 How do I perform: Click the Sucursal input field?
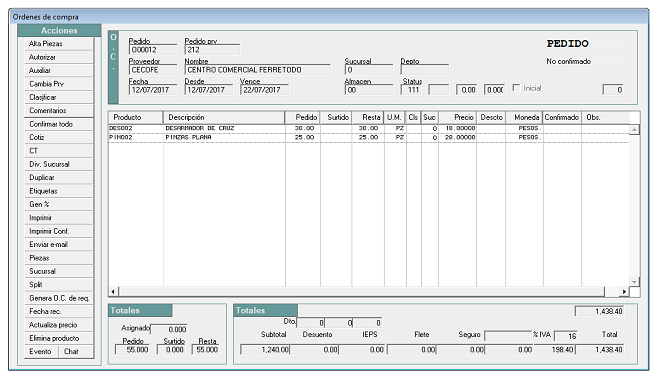coord(369,70)
